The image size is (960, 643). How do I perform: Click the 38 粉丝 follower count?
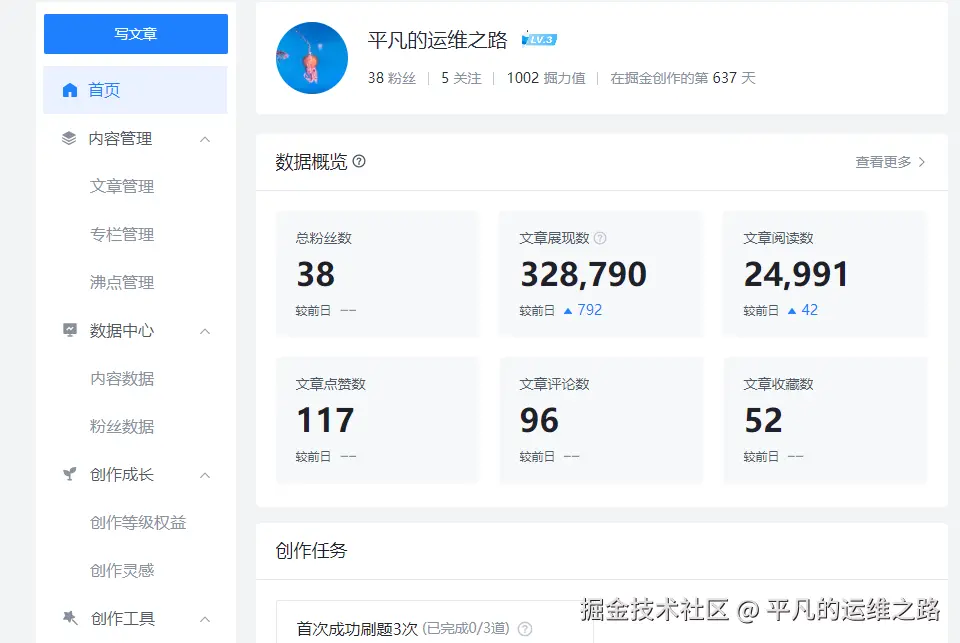coord(392,78)
